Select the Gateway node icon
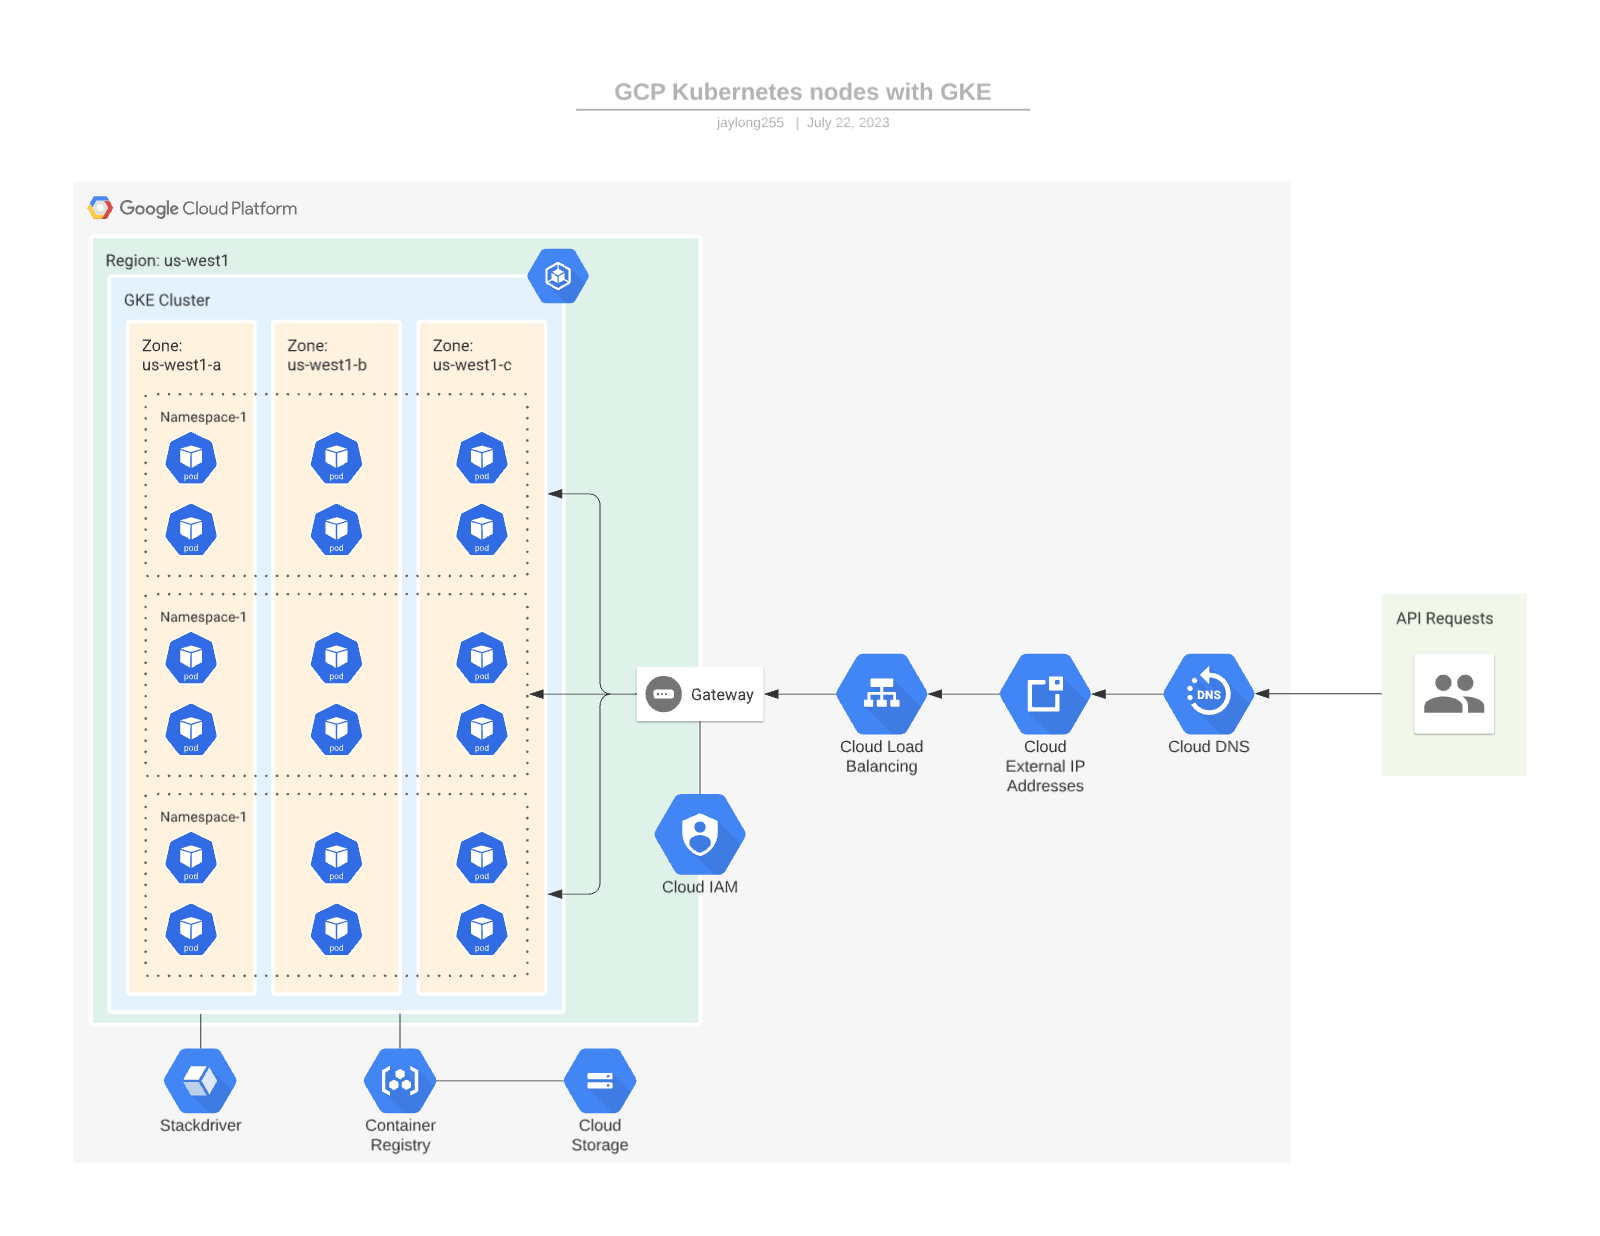 pyautogui.click(x=663, y=694)
